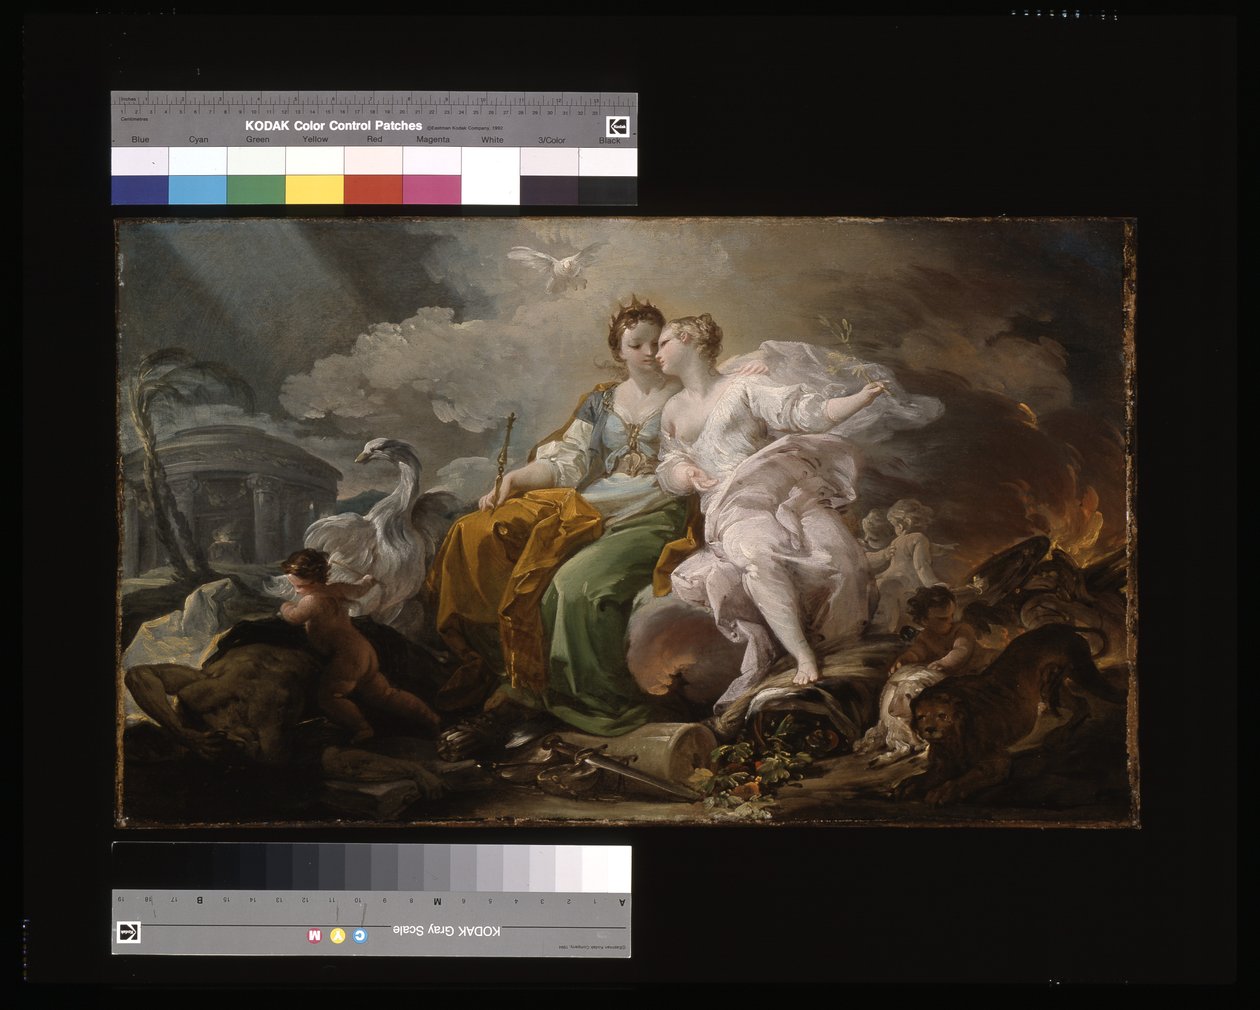Image resolution: width=1260 pixels, height=1010 pixels.
Task: Click the 'Blue' patch label
Action: point(140,140)
